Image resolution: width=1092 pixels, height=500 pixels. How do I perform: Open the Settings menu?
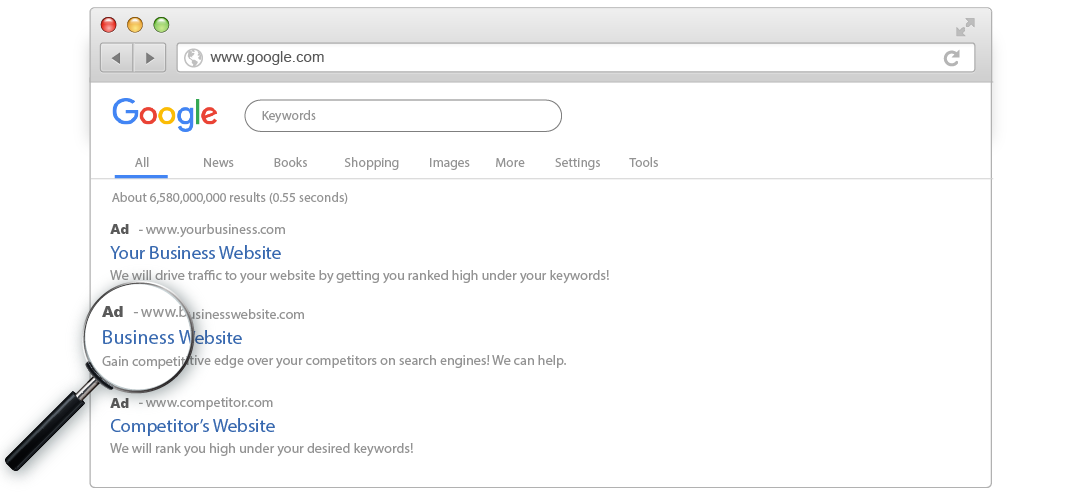[577, 163]
